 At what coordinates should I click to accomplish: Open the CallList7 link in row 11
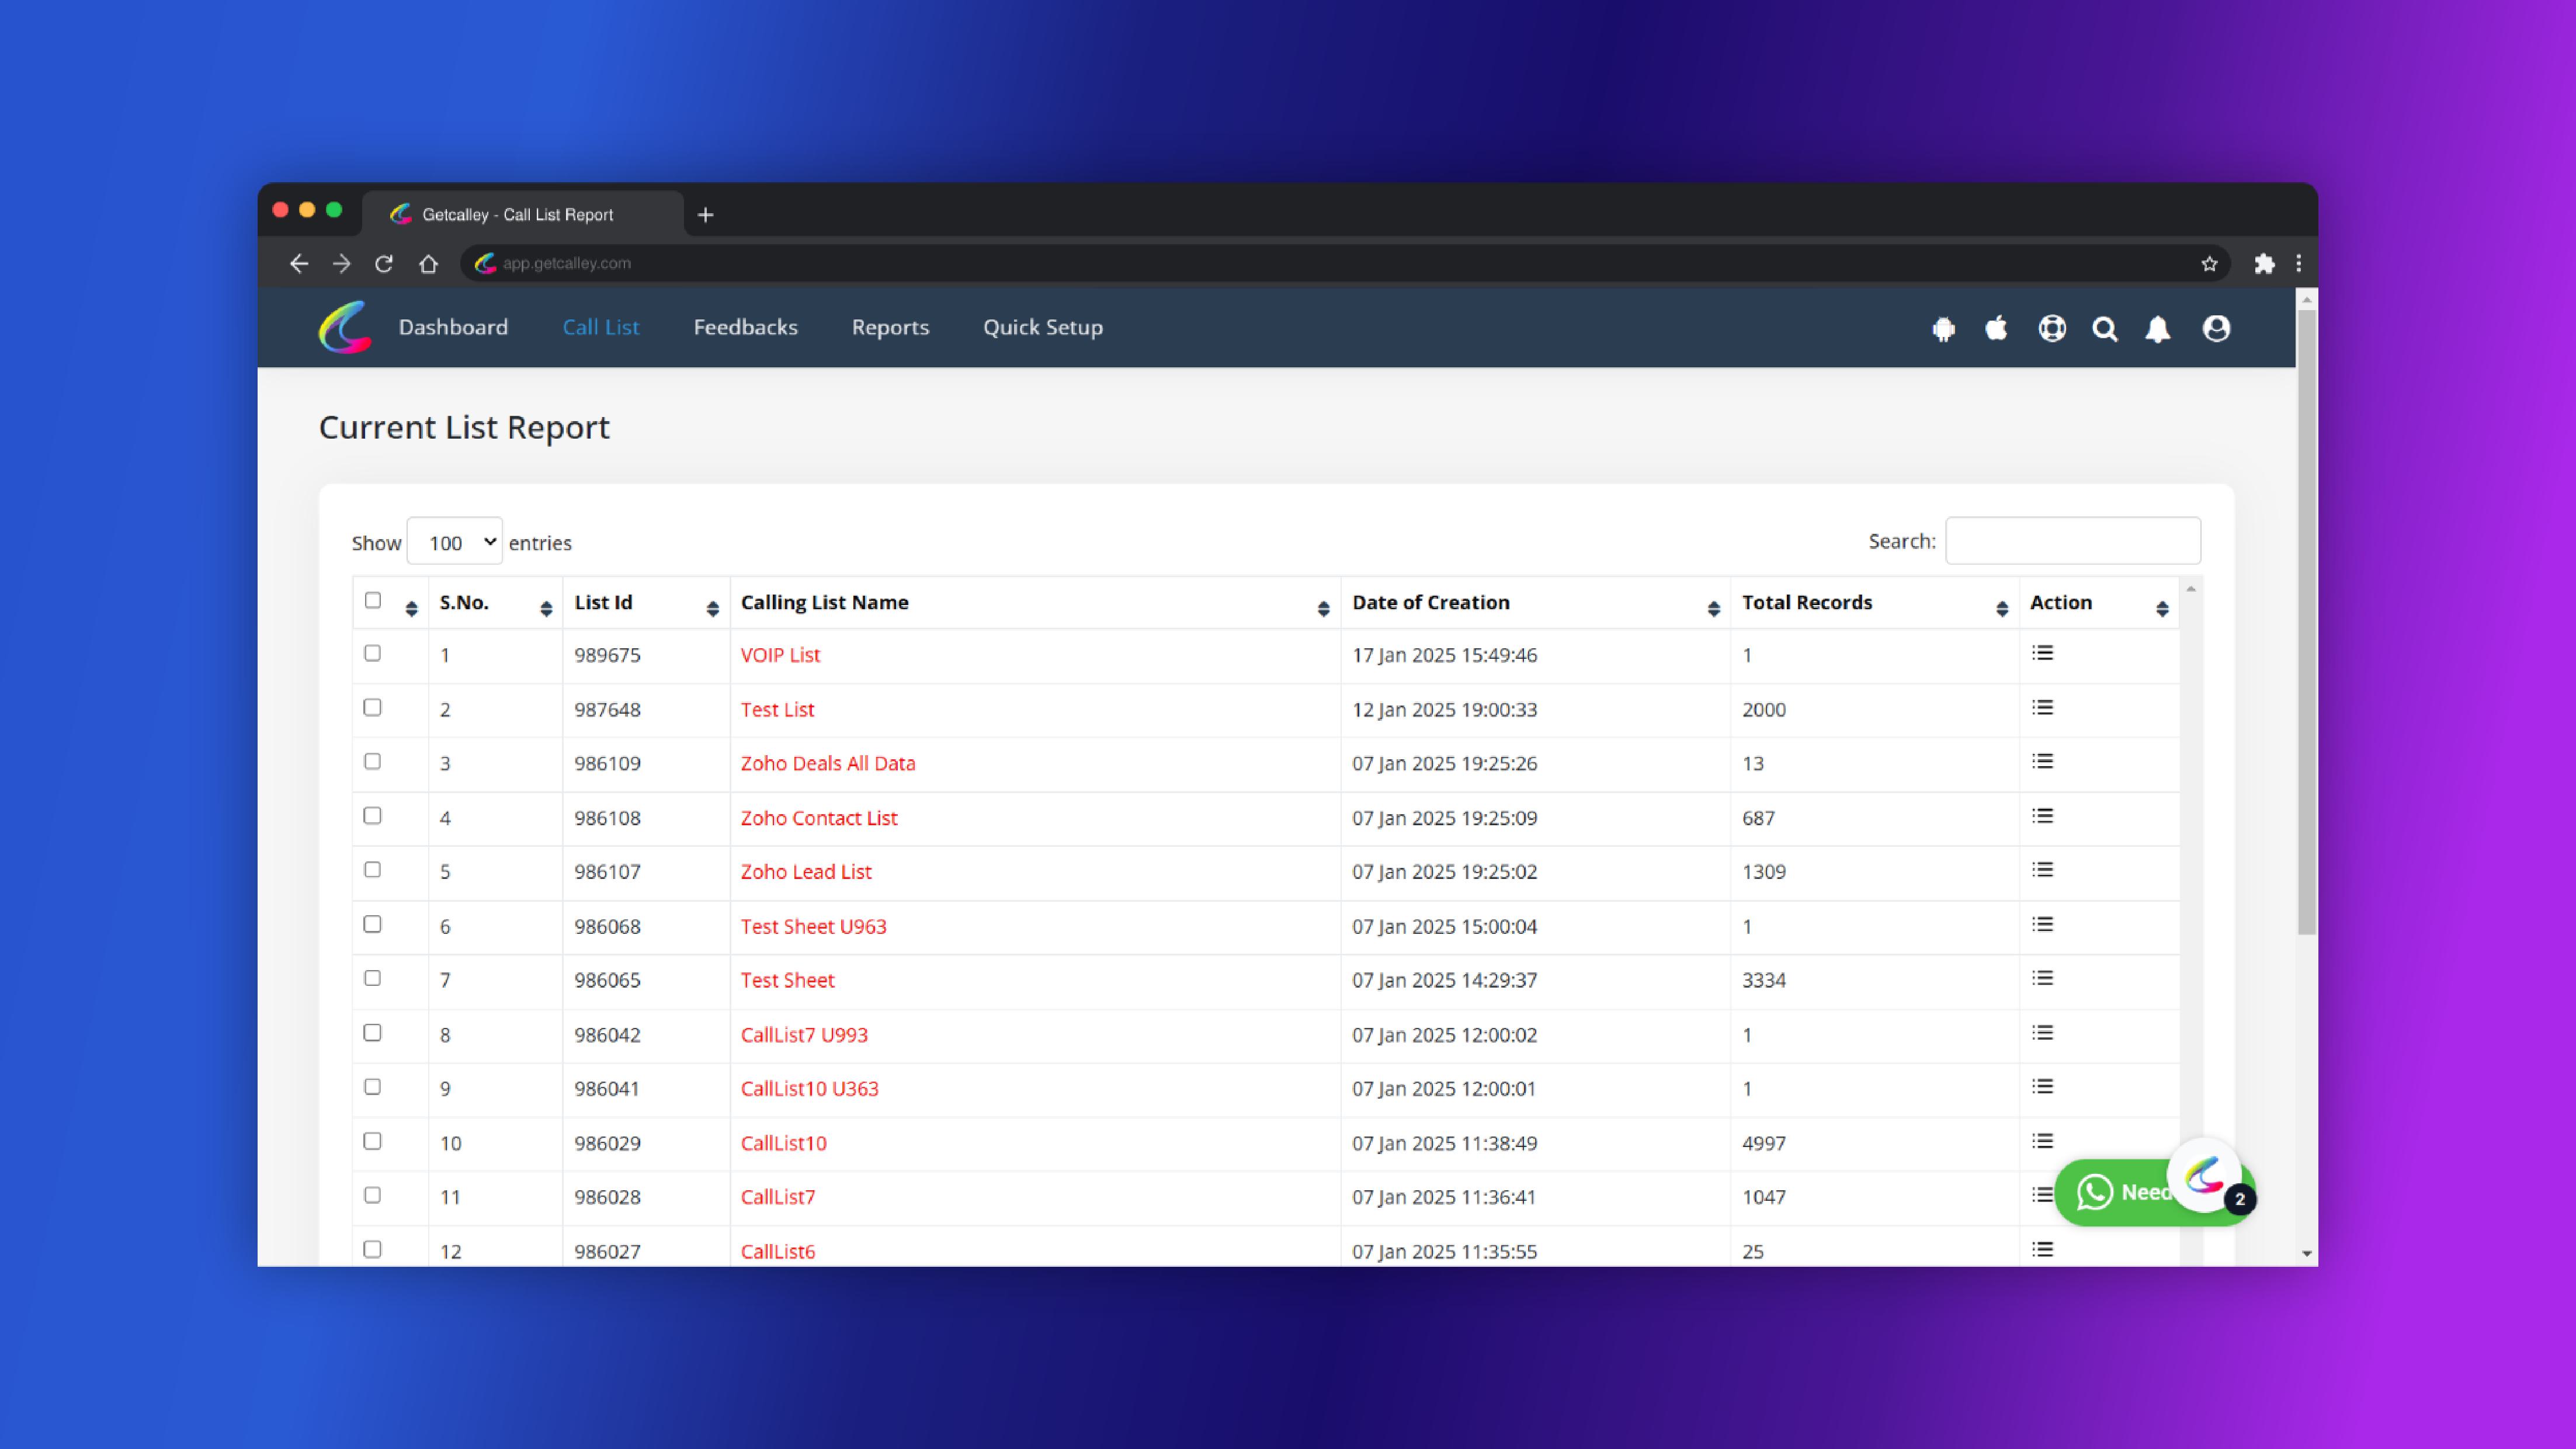click(777, 1197)
